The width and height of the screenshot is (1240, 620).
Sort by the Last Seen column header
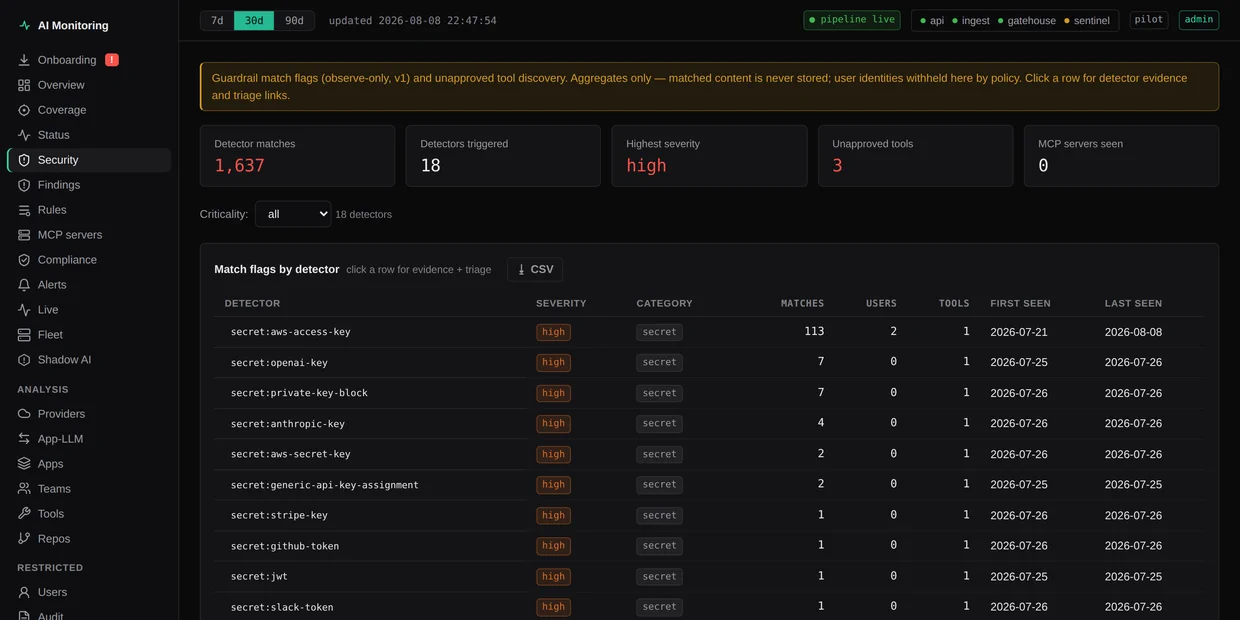(x=1133, y=303)
